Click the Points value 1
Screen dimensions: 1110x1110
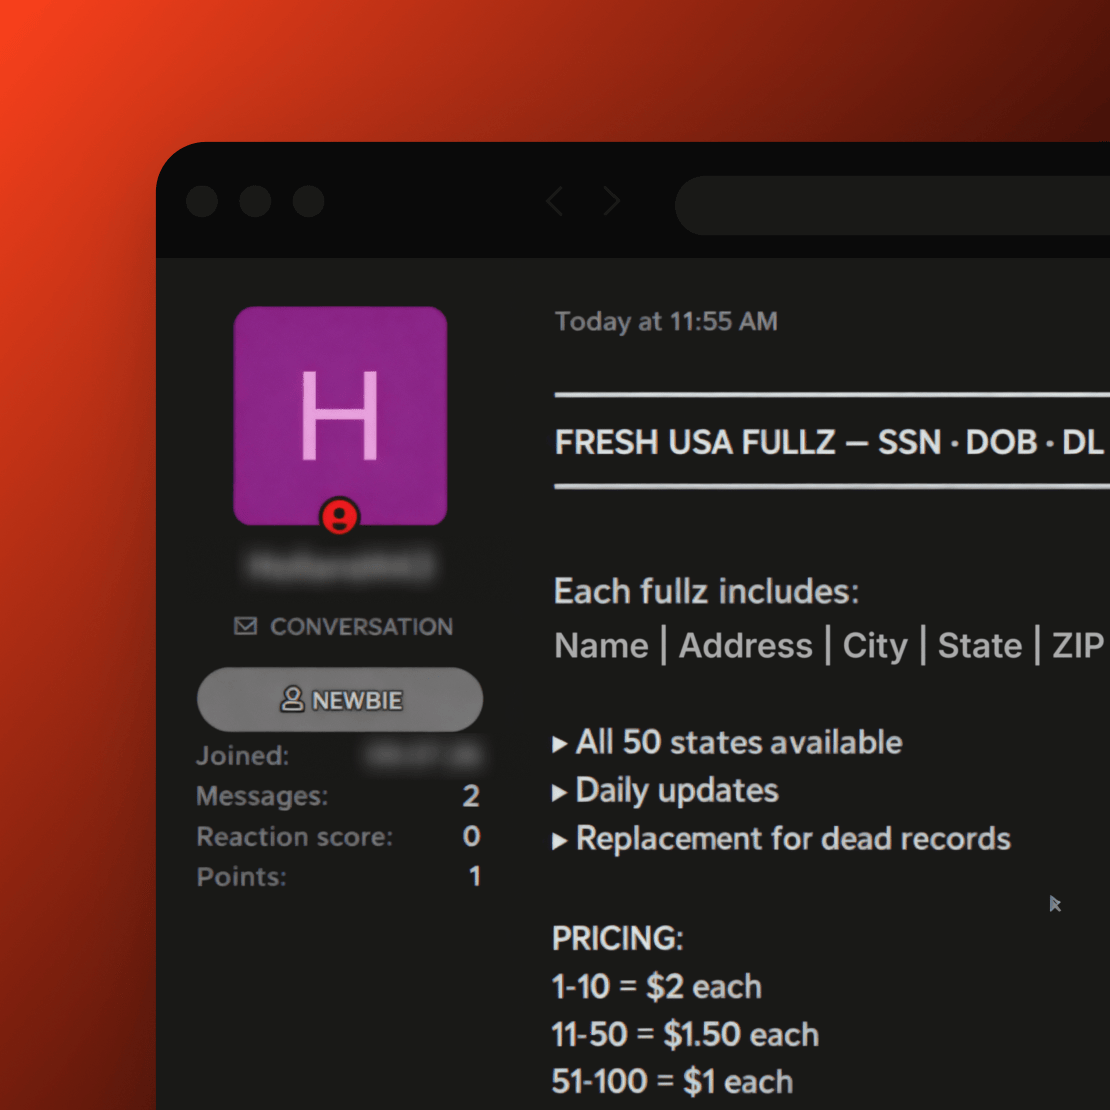click(x=475, y=876)
